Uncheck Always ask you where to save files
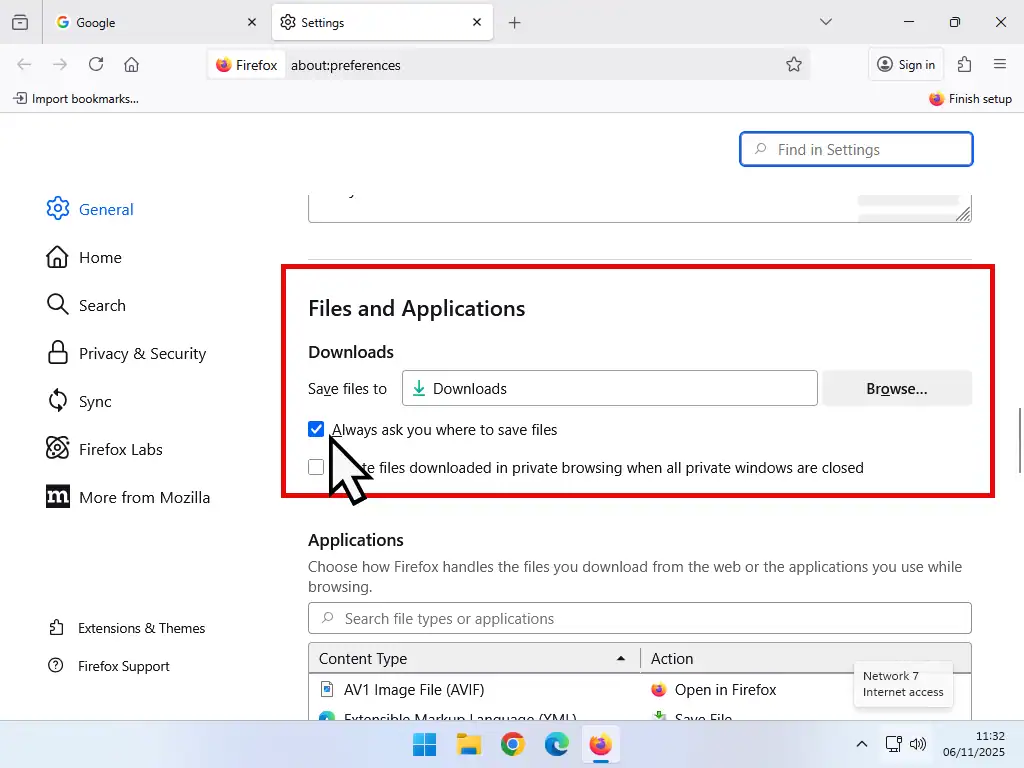Image resolution: width=1024 pixels, height=768 pixels. (x=316, y=429)
